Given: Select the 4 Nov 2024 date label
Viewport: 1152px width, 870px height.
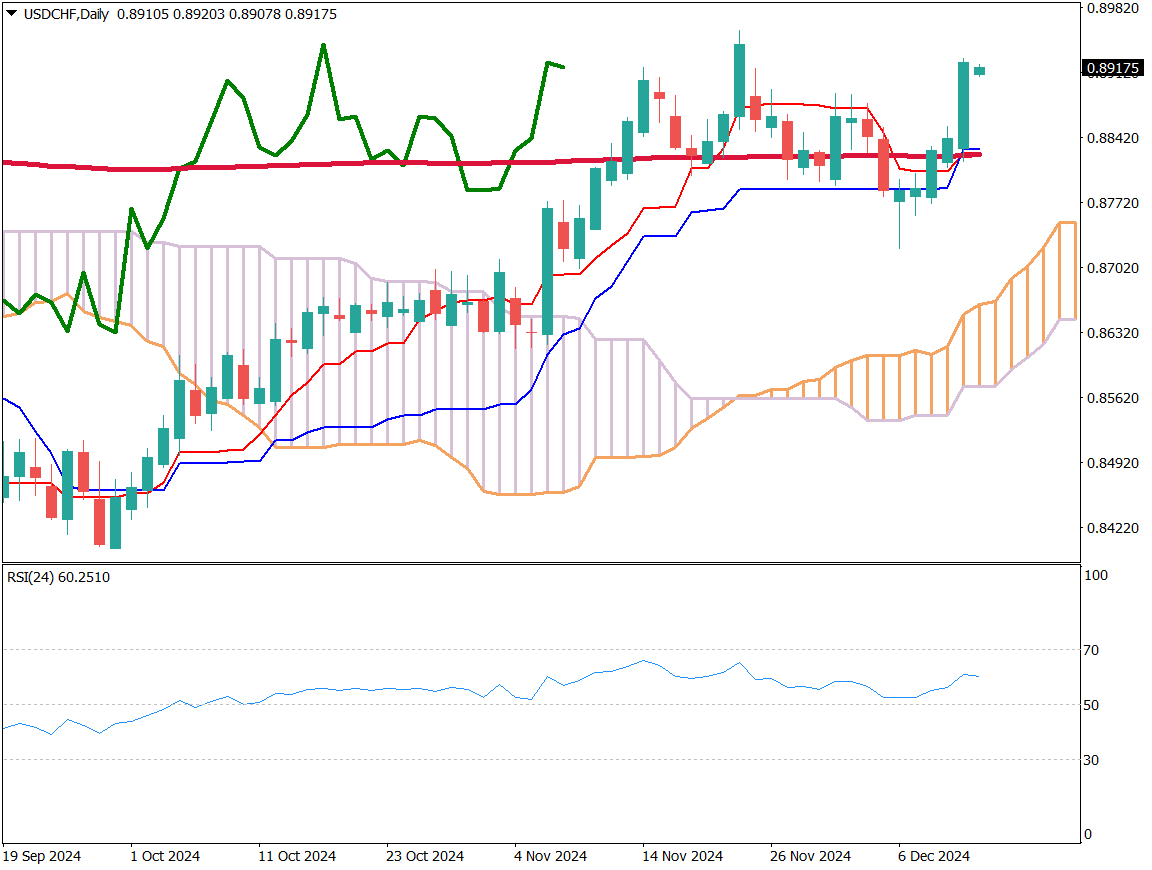Looking at the screenshot, I should 550,856.
